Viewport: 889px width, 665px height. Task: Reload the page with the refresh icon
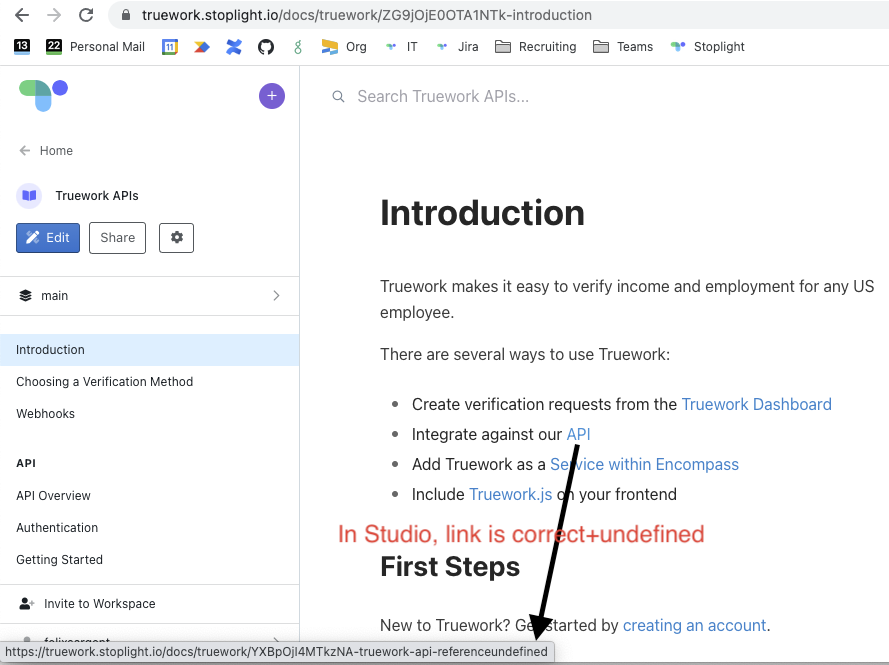(x=87, y=15)
